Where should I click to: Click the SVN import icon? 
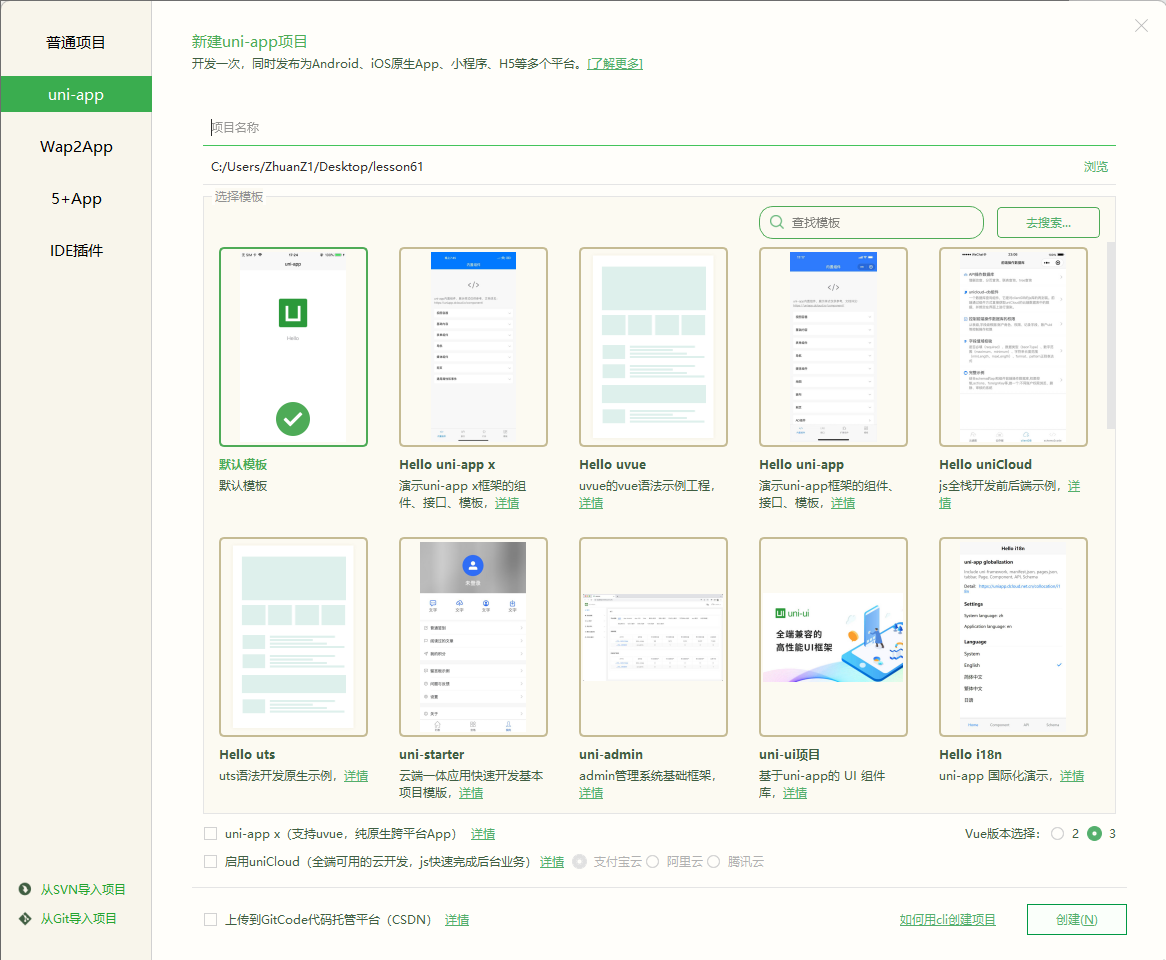[x=25, y=889]
